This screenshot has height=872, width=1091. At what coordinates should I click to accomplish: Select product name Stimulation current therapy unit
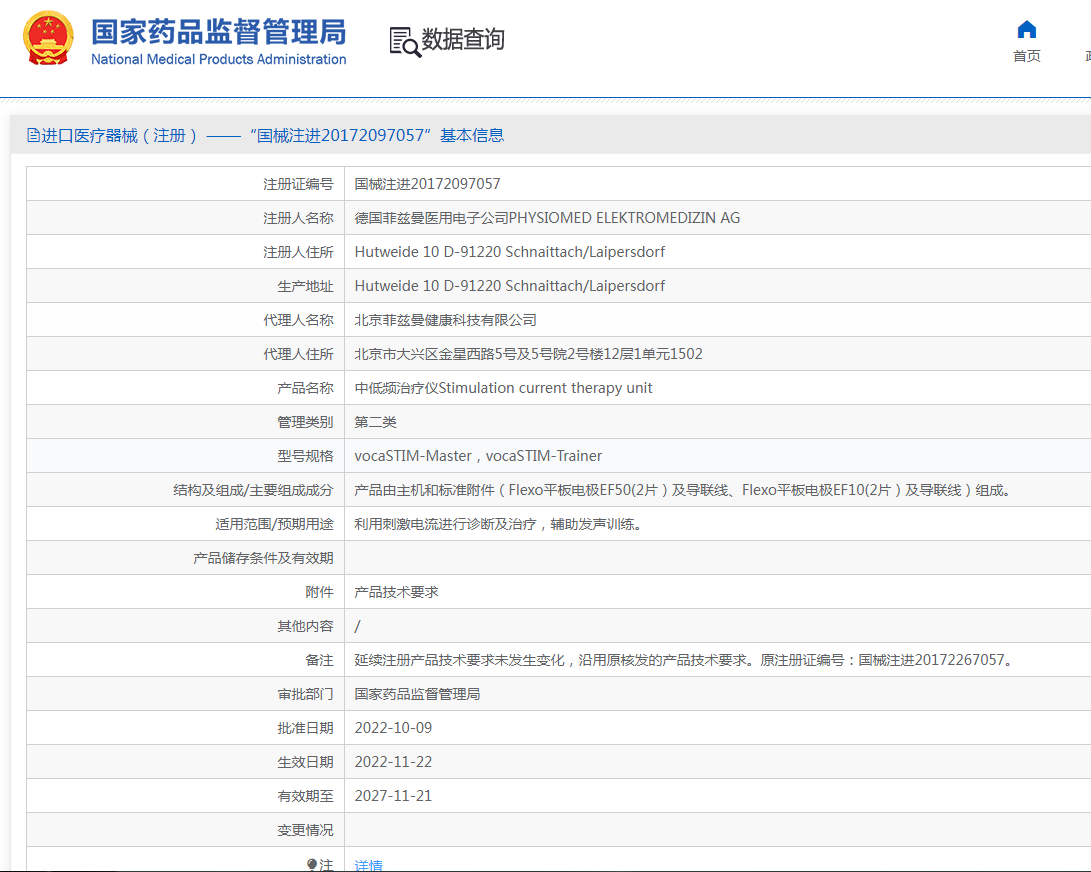pyautogui.click(x=546, y=388)
